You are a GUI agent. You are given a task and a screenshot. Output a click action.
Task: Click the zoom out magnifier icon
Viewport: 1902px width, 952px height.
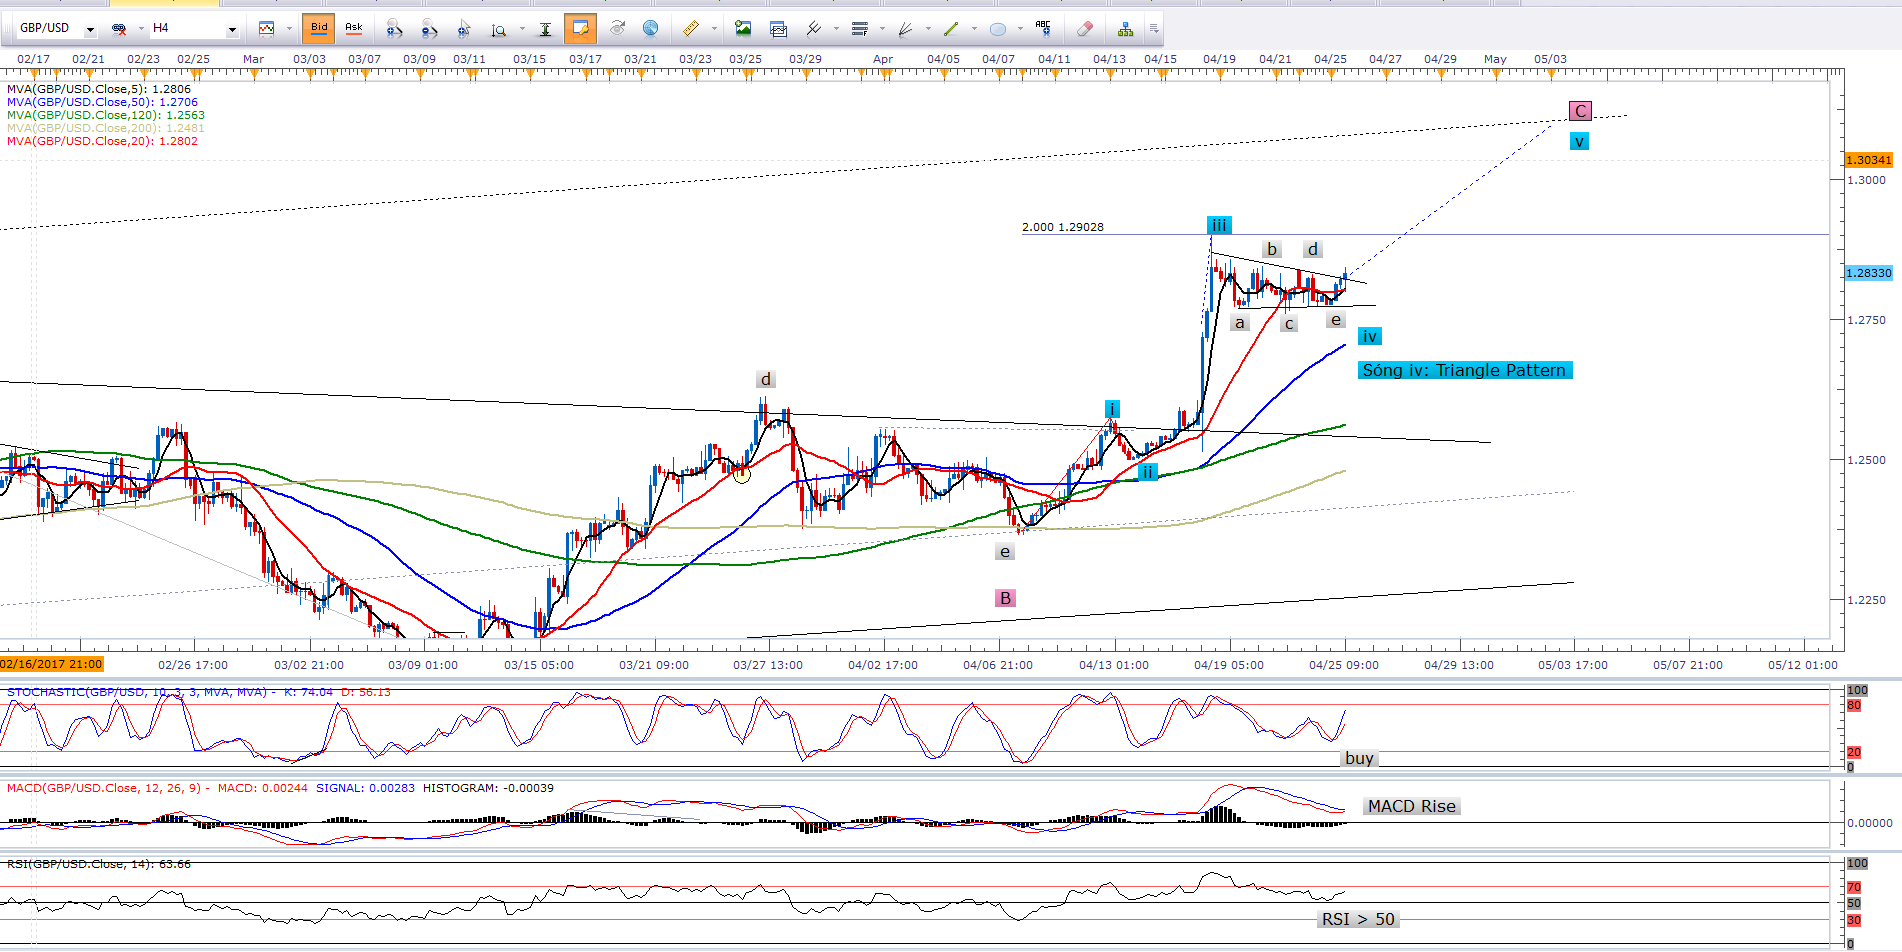428,29
